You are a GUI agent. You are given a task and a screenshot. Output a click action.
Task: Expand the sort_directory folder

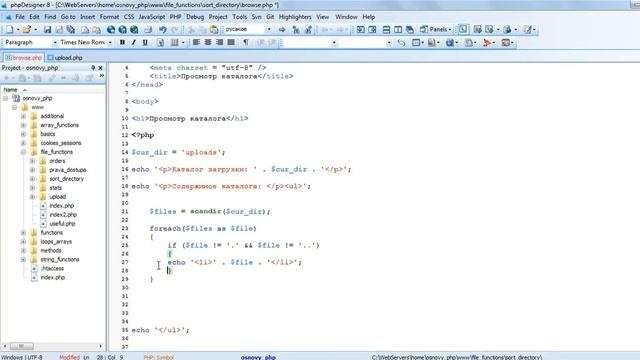[32, 179]
